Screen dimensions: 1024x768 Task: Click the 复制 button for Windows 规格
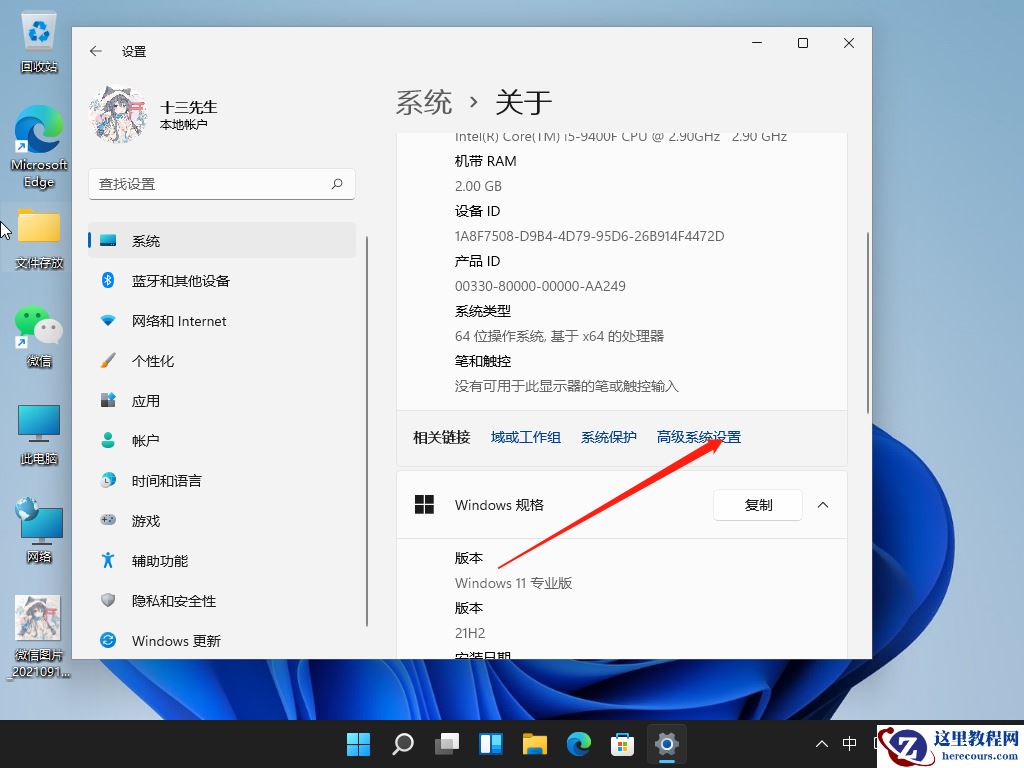[757, 505]
